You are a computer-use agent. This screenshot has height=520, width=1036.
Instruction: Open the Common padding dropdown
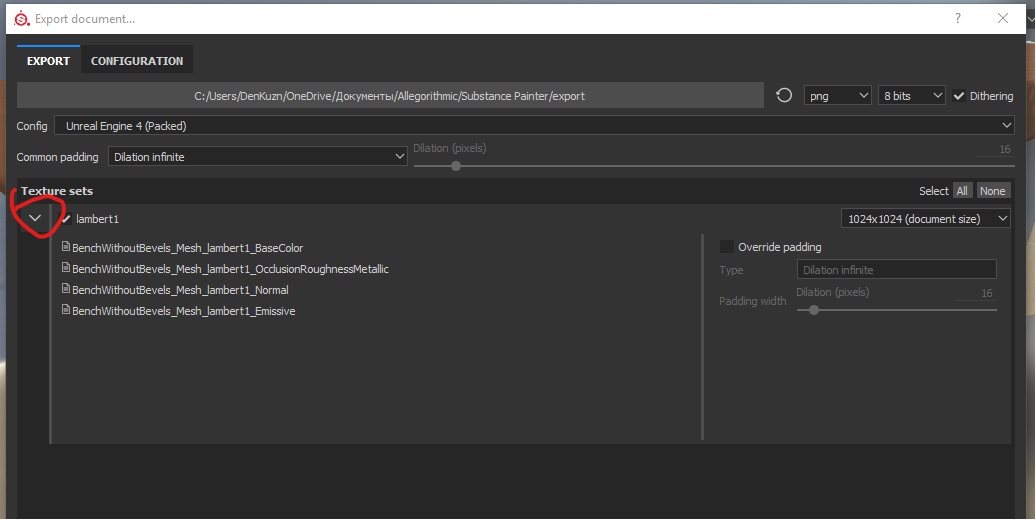[x=258, y=157]
